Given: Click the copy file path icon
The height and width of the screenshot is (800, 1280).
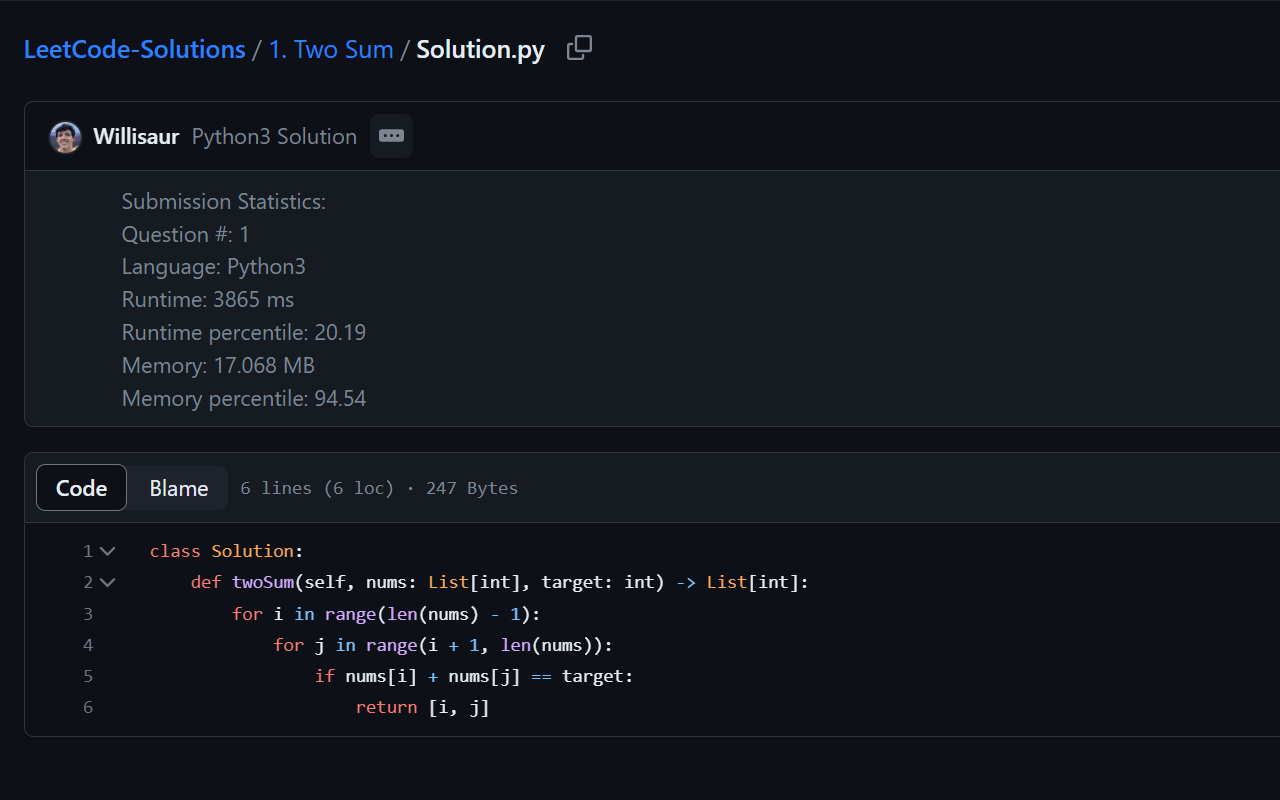Looking at the screenshot, I should point(579,48).
